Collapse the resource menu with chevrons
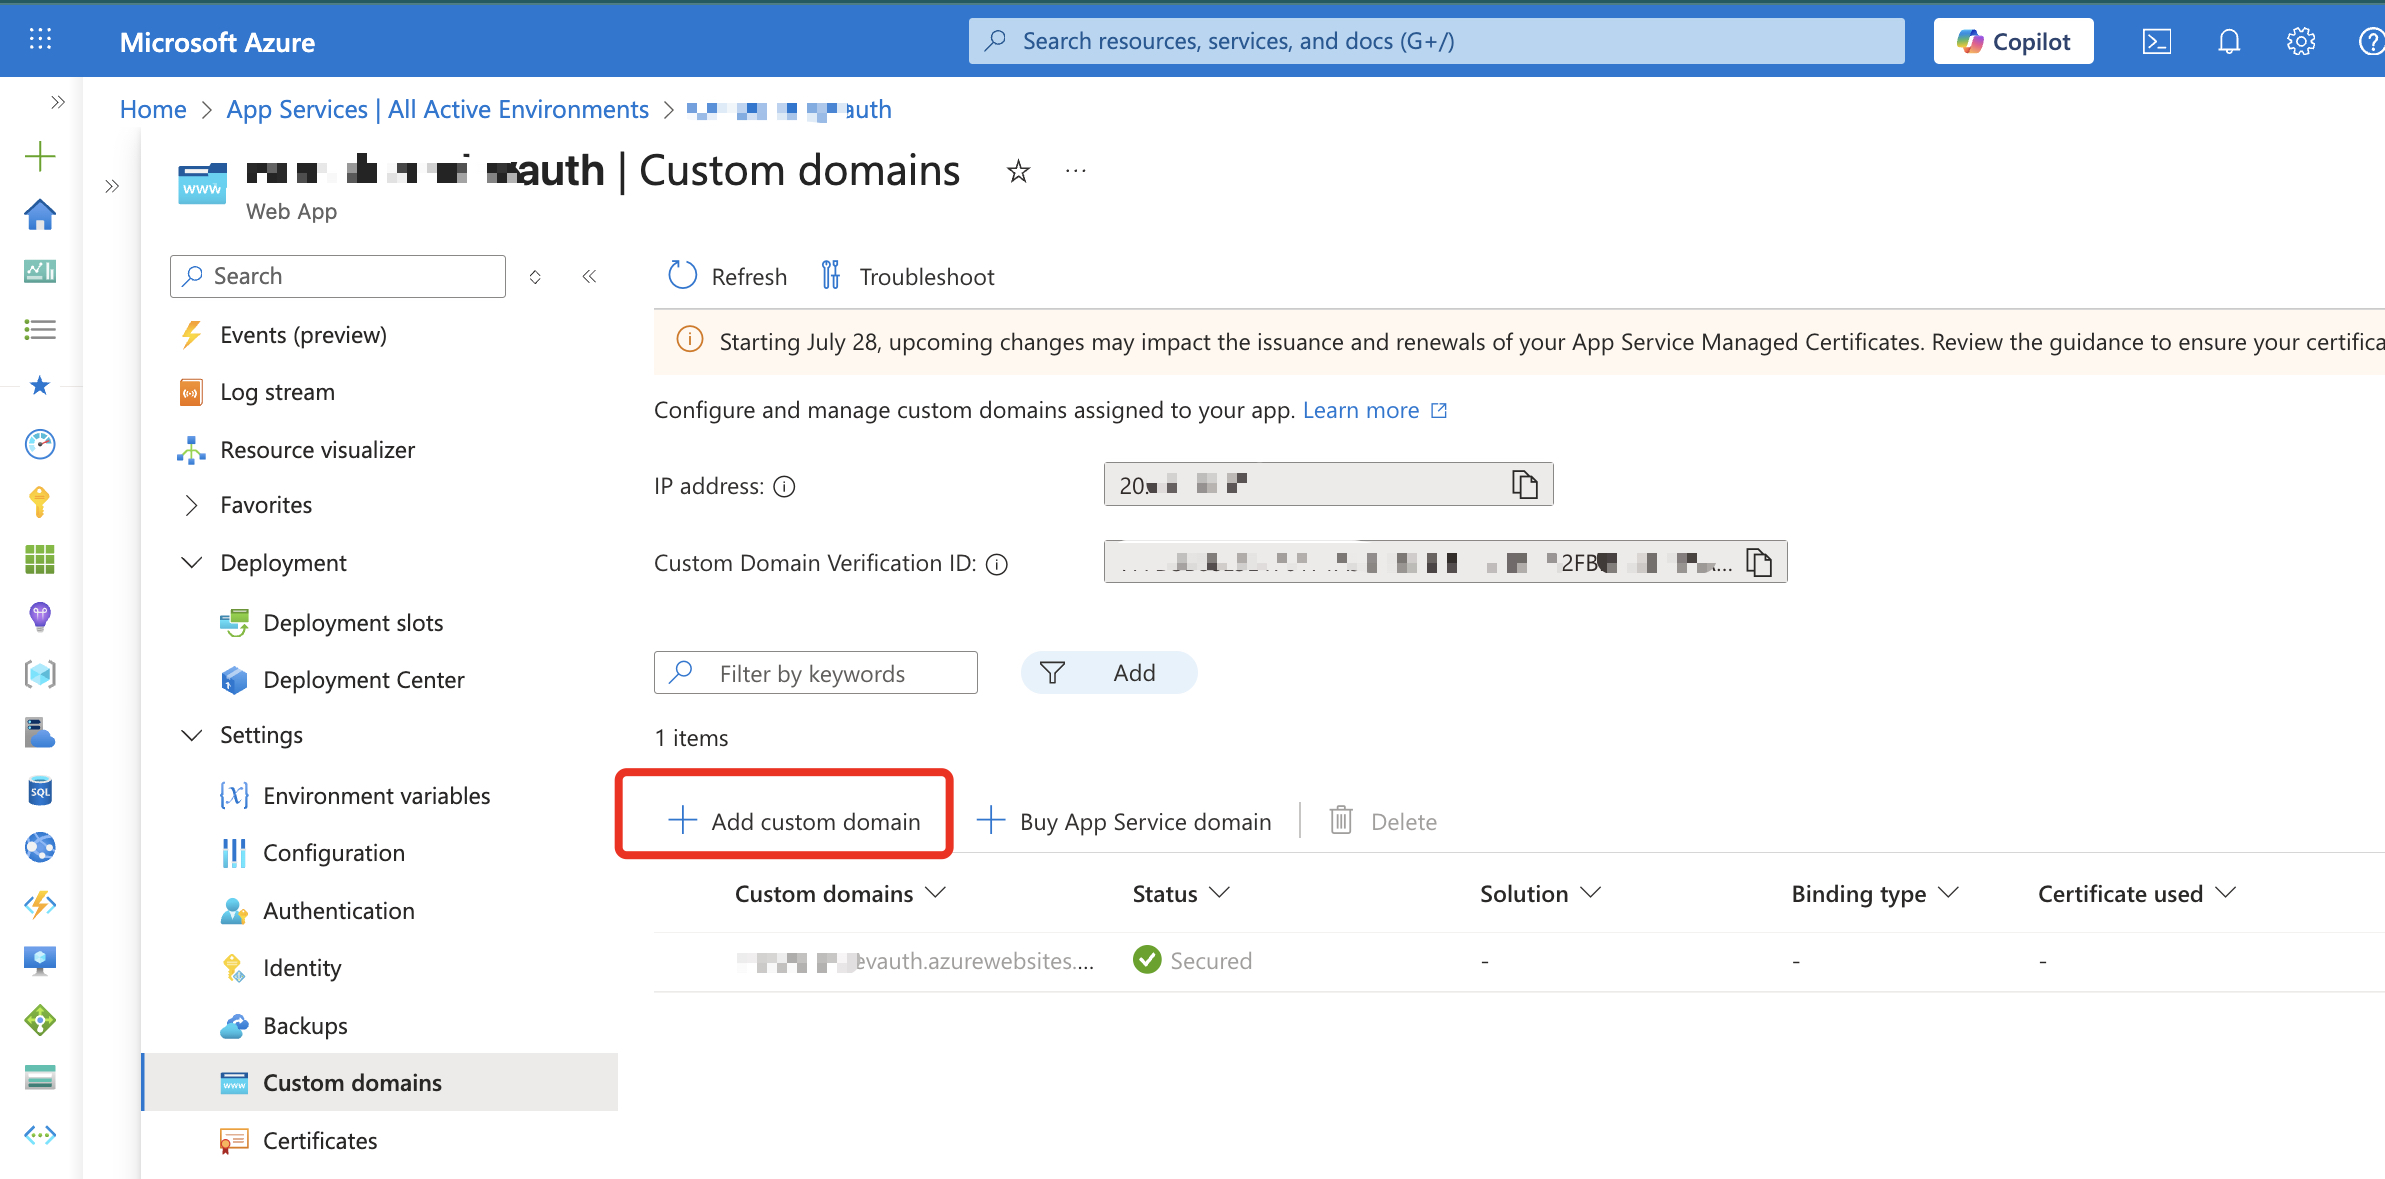Viewport: 2385px width, 1179px height. (x=589, y=276)
